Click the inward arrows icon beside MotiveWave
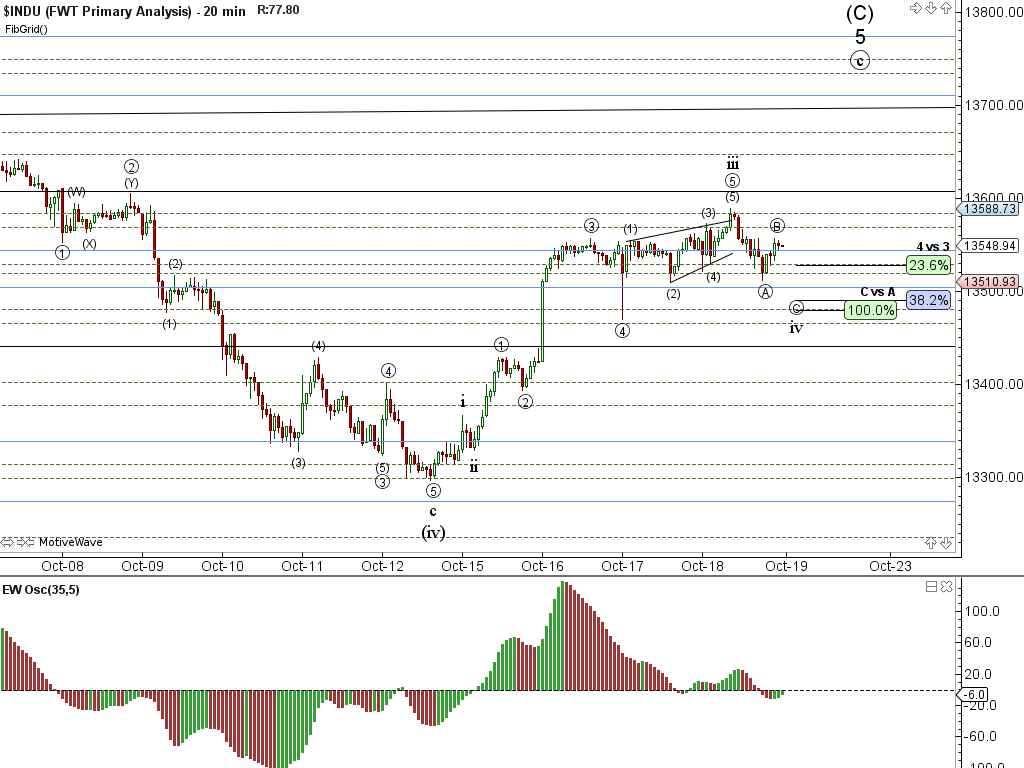Viewport: 1024px width, 768px height. click(x=26, y=542)
